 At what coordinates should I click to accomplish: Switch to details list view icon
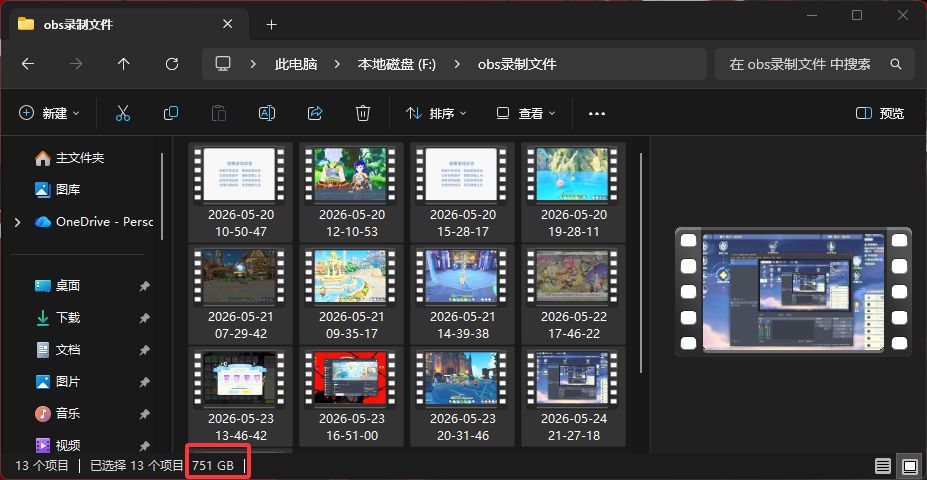click(883, 466)
